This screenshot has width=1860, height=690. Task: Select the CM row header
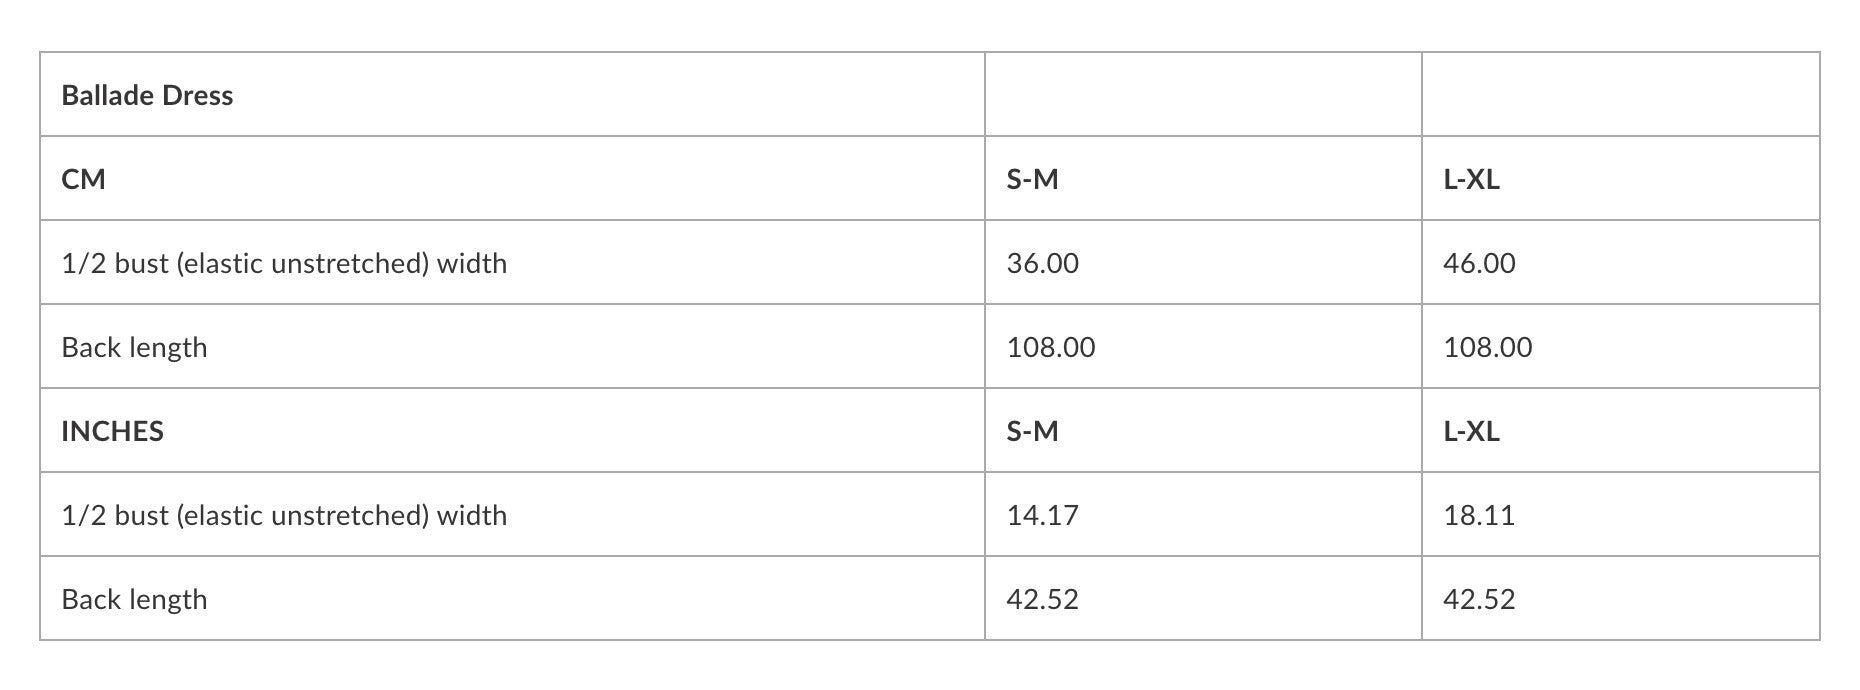click(x=84, y=179)
